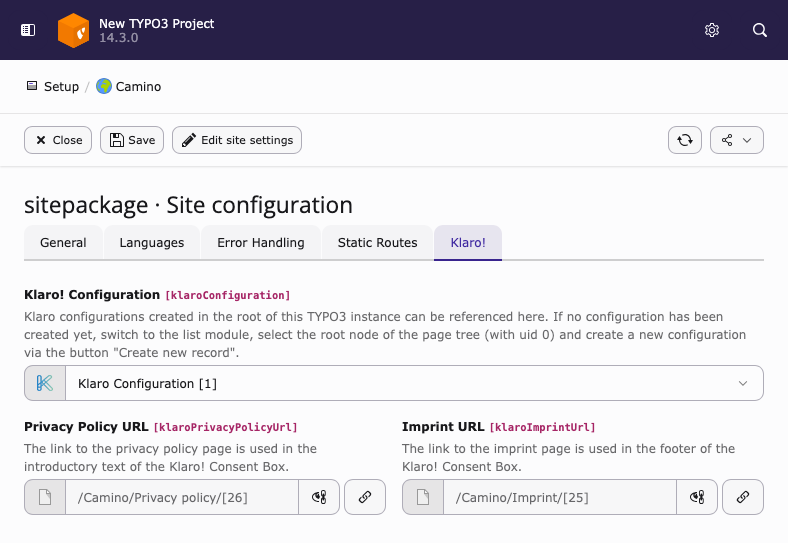The image size is (788, 543).
Task: Open Edit site settings
Action: [237, 140]
